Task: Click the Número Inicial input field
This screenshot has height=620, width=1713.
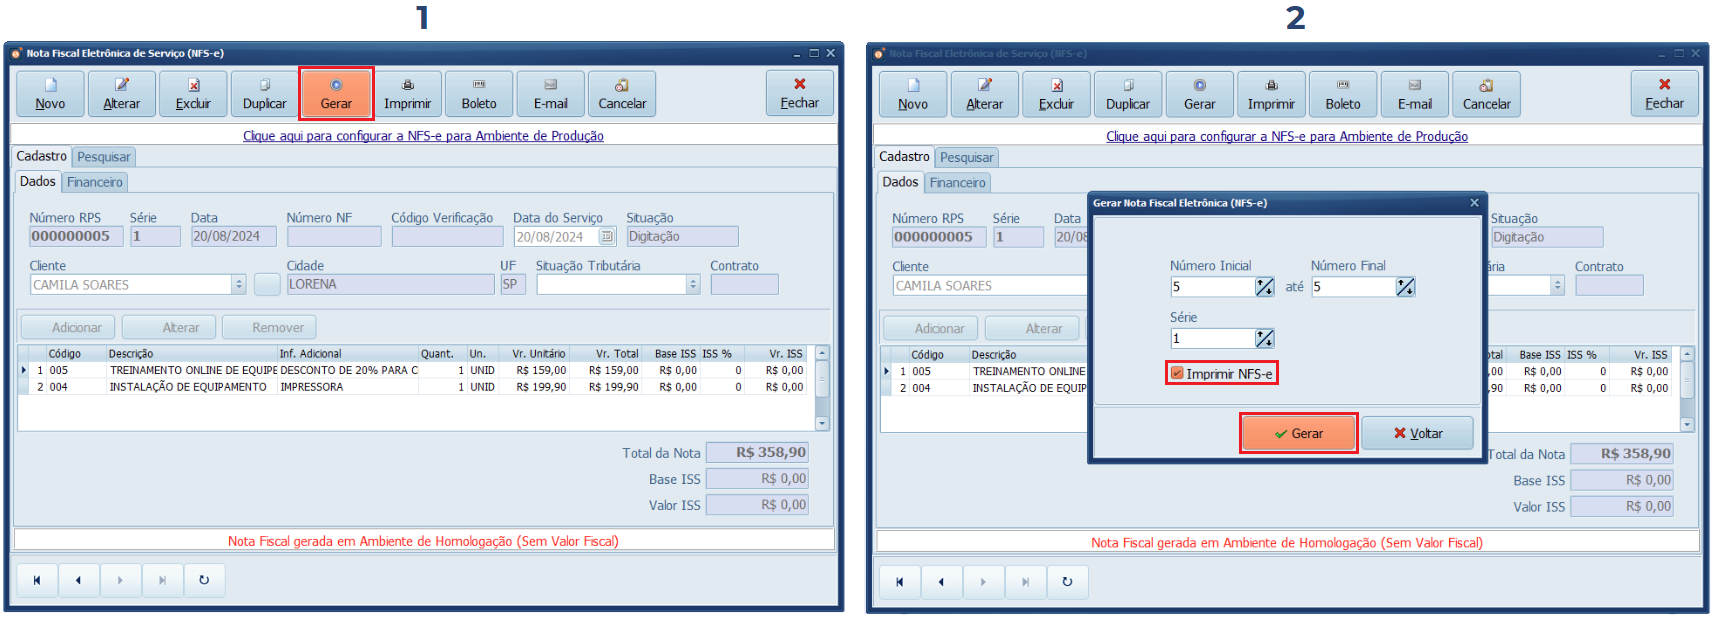Action: point(1211,288)
